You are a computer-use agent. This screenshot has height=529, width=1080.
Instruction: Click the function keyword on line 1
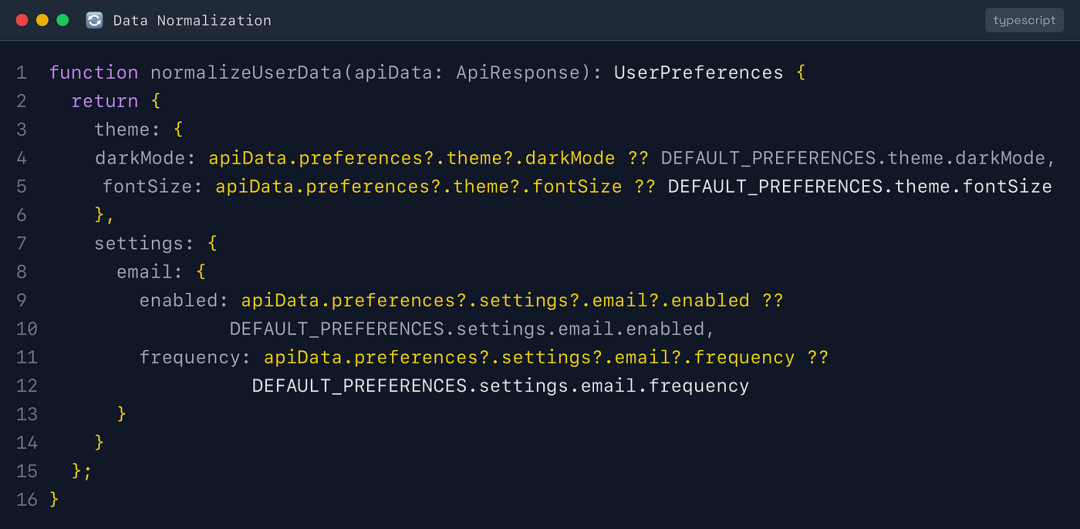pos(94,73)
